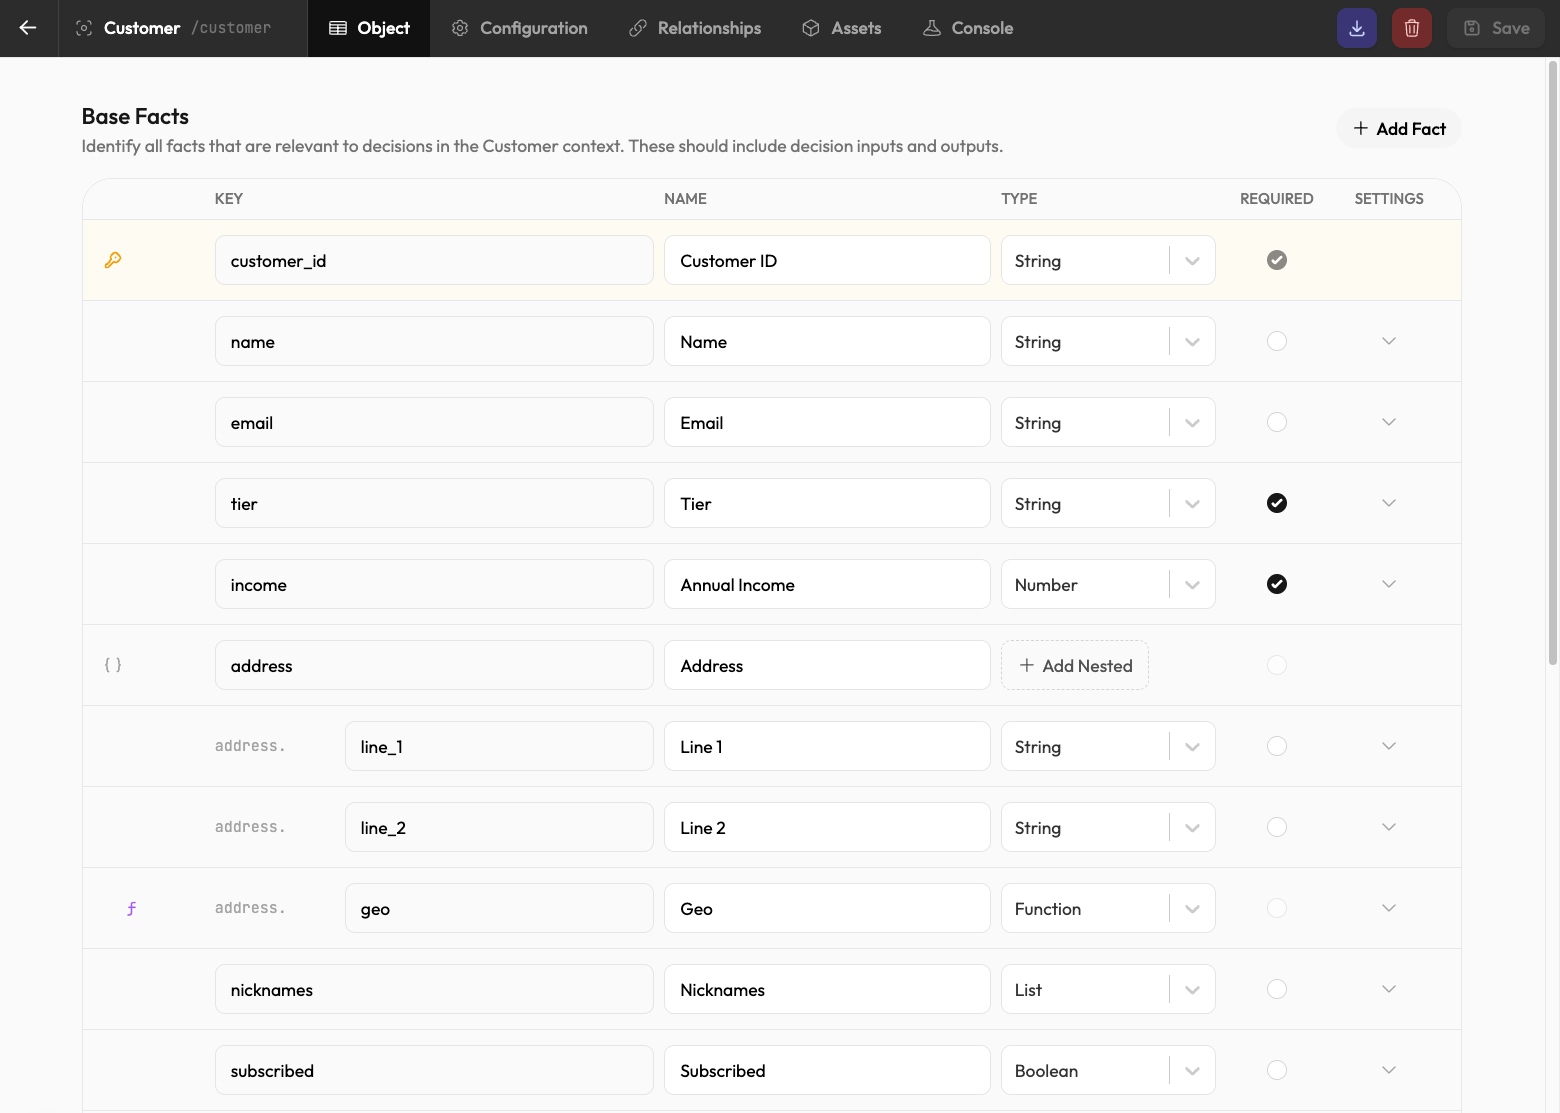Click the Add Fact button

pos(1399,128)
